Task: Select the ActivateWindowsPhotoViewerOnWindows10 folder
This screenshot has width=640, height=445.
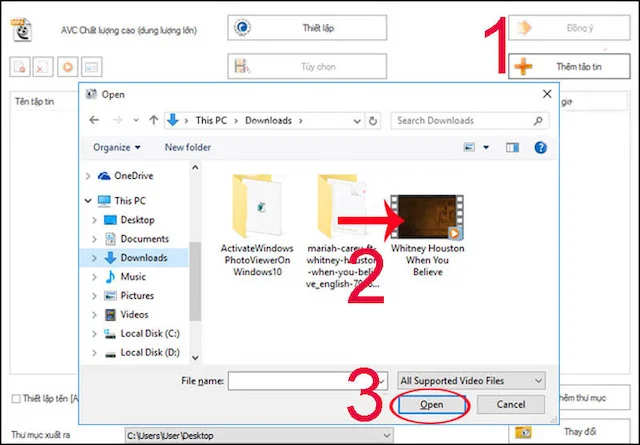Action: coord(257,225)
